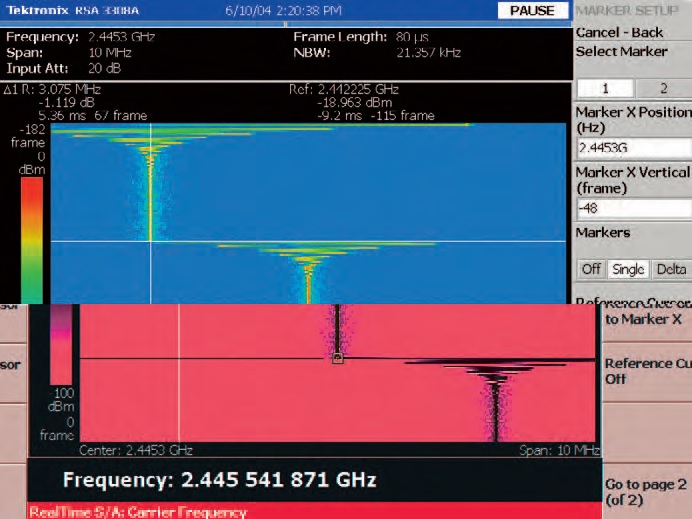Click the Frequency 2.445 541 871 GHz readout
692x519 pixels.
point(219,481)
